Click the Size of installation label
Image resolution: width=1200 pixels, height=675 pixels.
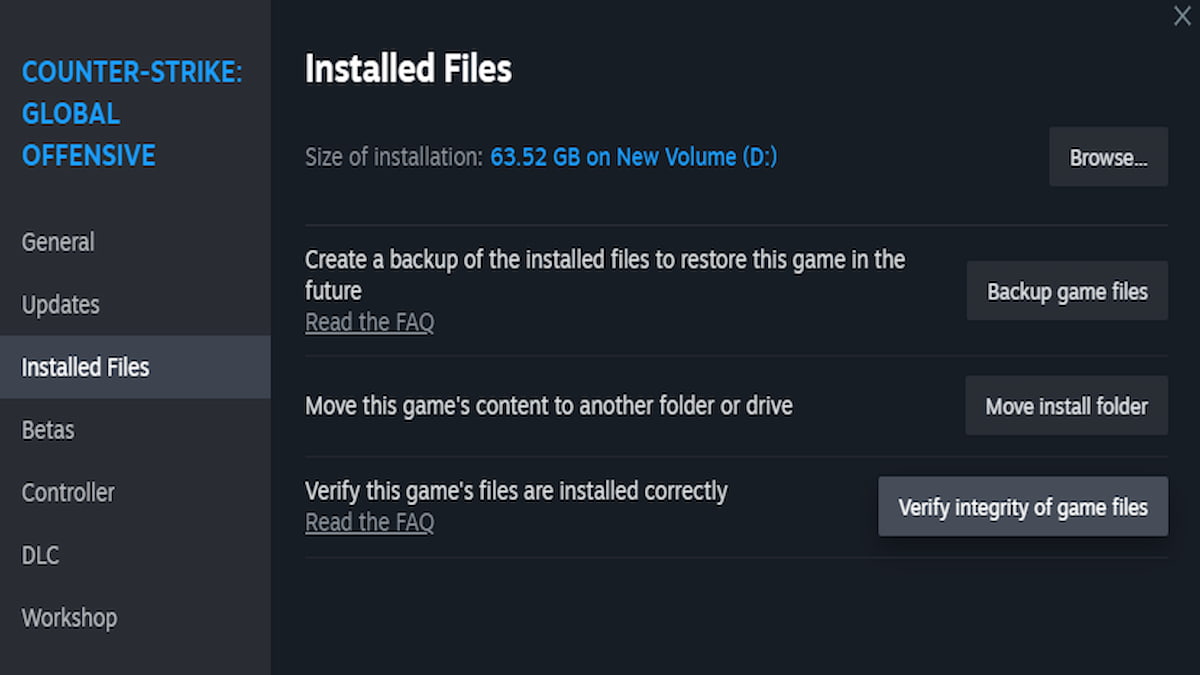coord(394,157)
